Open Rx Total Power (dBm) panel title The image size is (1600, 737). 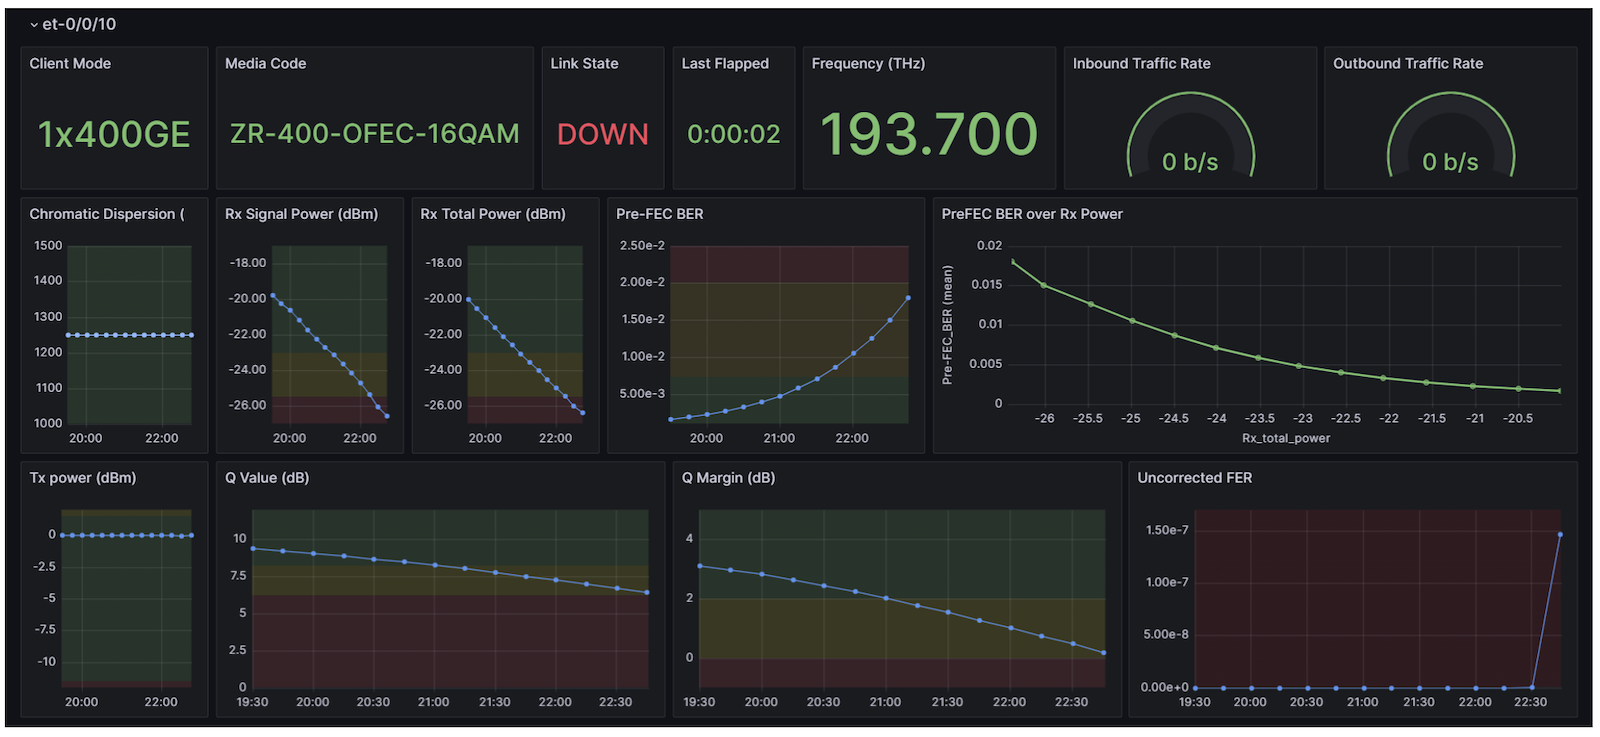(493, 214)
